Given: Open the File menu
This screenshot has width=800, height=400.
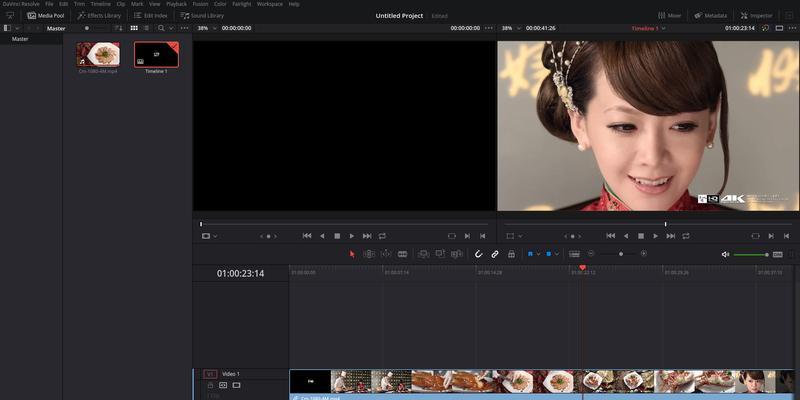Looking at the screenshot, I should (49, 4).
